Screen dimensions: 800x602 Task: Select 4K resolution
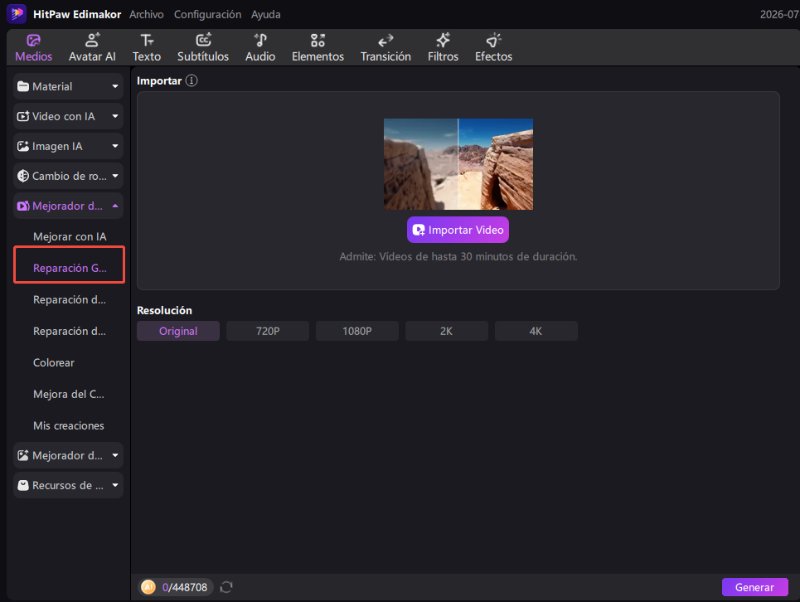(536, 331)
